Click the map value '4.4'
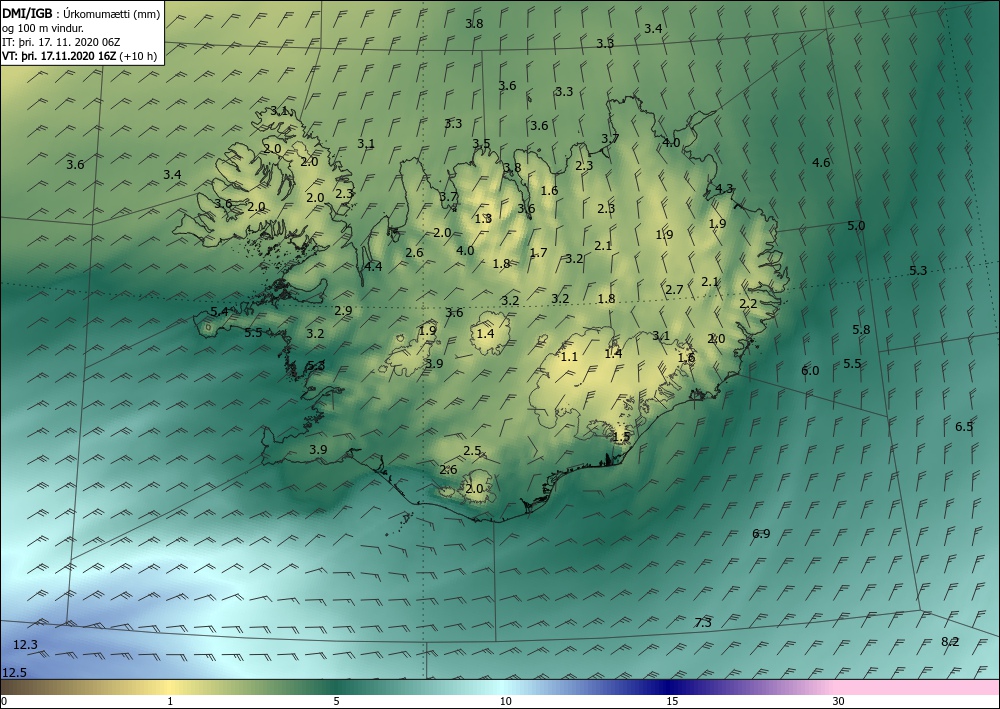The image size is (1000, 709). (x=373, y=267)
